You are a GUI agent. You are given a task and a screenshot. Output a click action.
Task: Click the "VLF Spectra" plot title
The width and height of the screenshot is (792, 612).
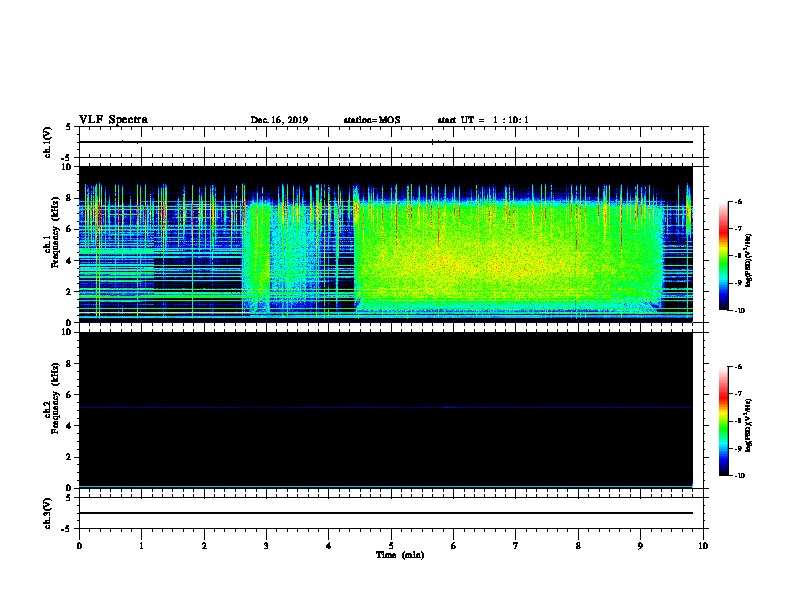[113, 120]
